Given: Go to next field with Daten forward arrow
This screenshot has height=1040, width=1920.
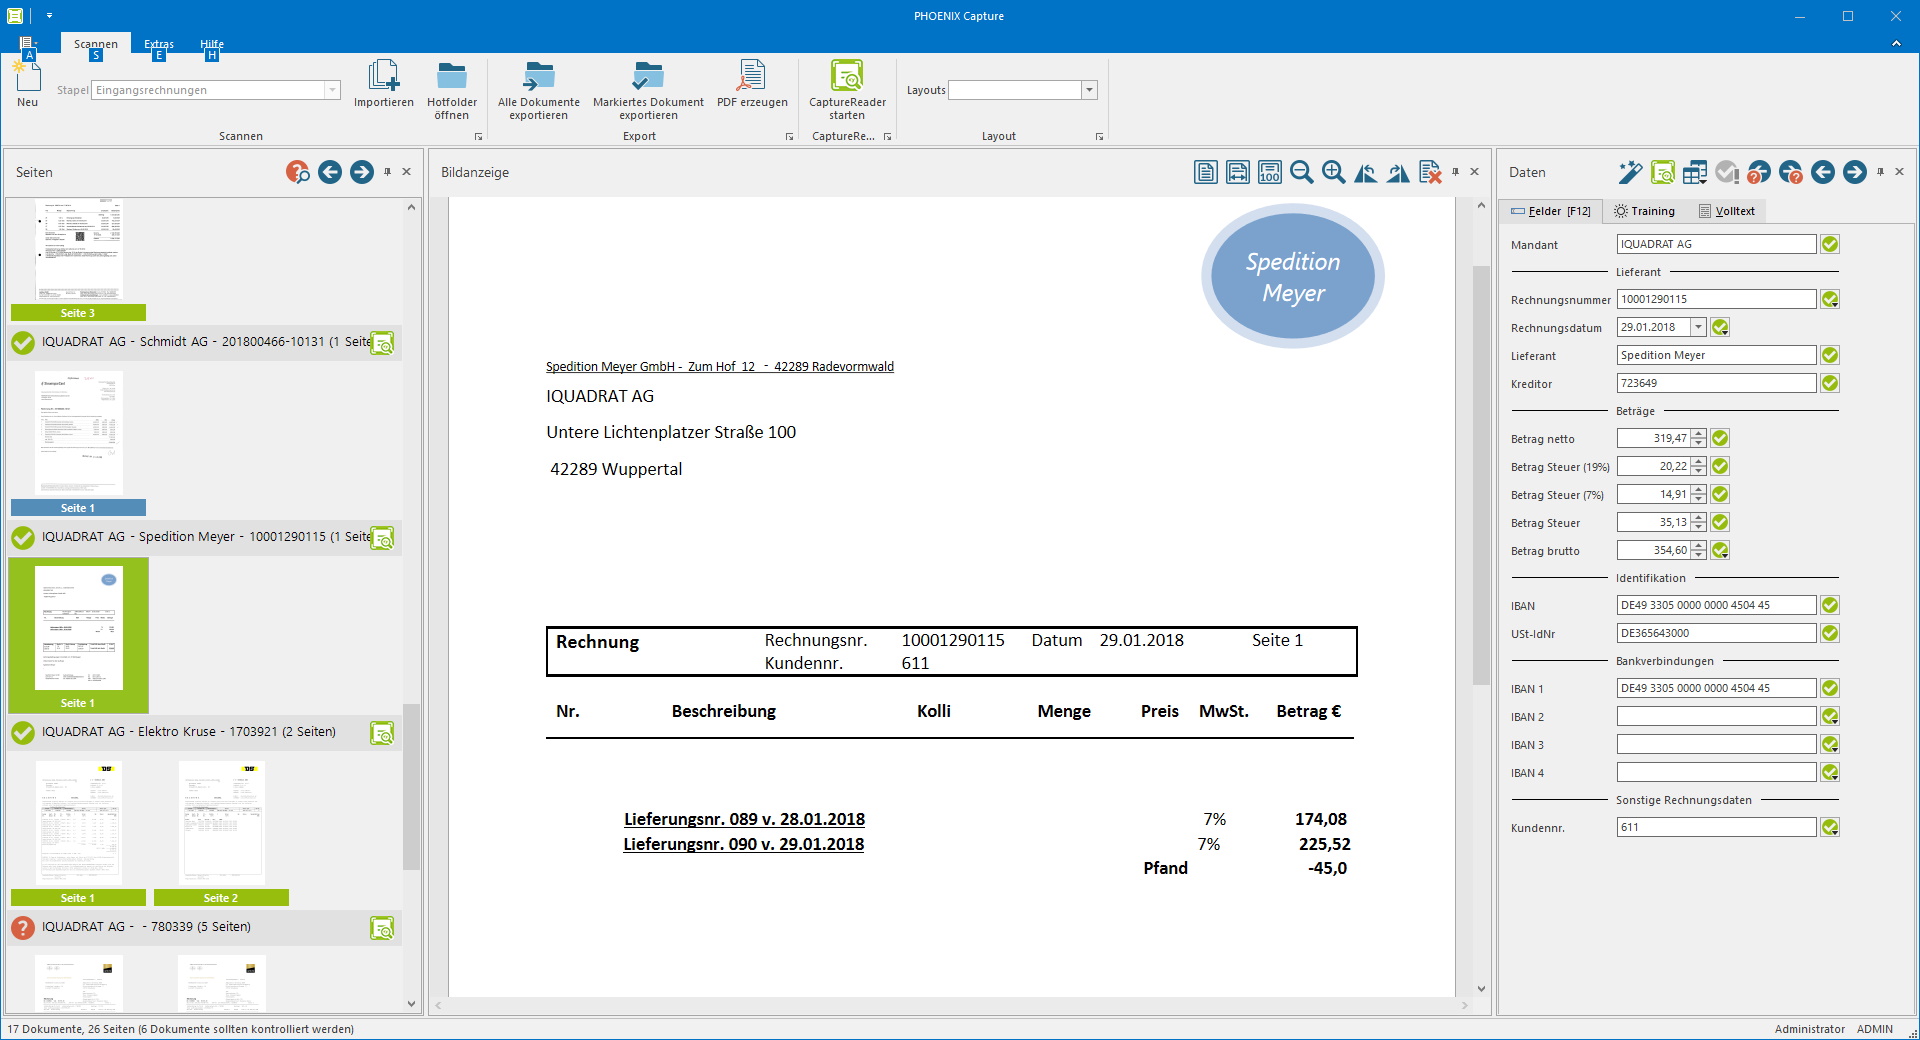Looking at the screenshot, I should click(x=1855, y=172).
